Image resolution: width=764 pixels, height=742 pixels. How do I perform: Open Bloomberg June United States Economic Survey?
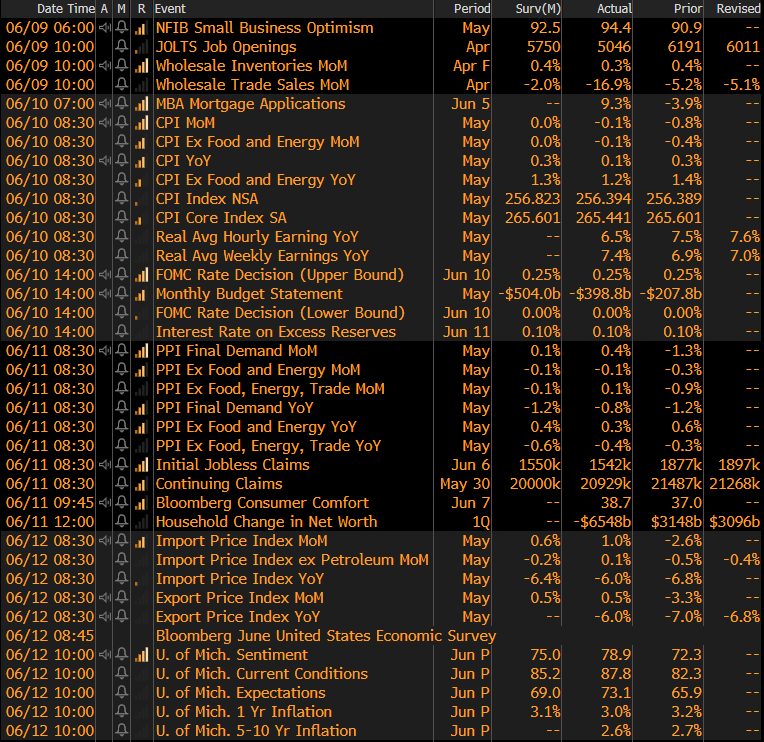pyautogui.click(x=325, y=636)
